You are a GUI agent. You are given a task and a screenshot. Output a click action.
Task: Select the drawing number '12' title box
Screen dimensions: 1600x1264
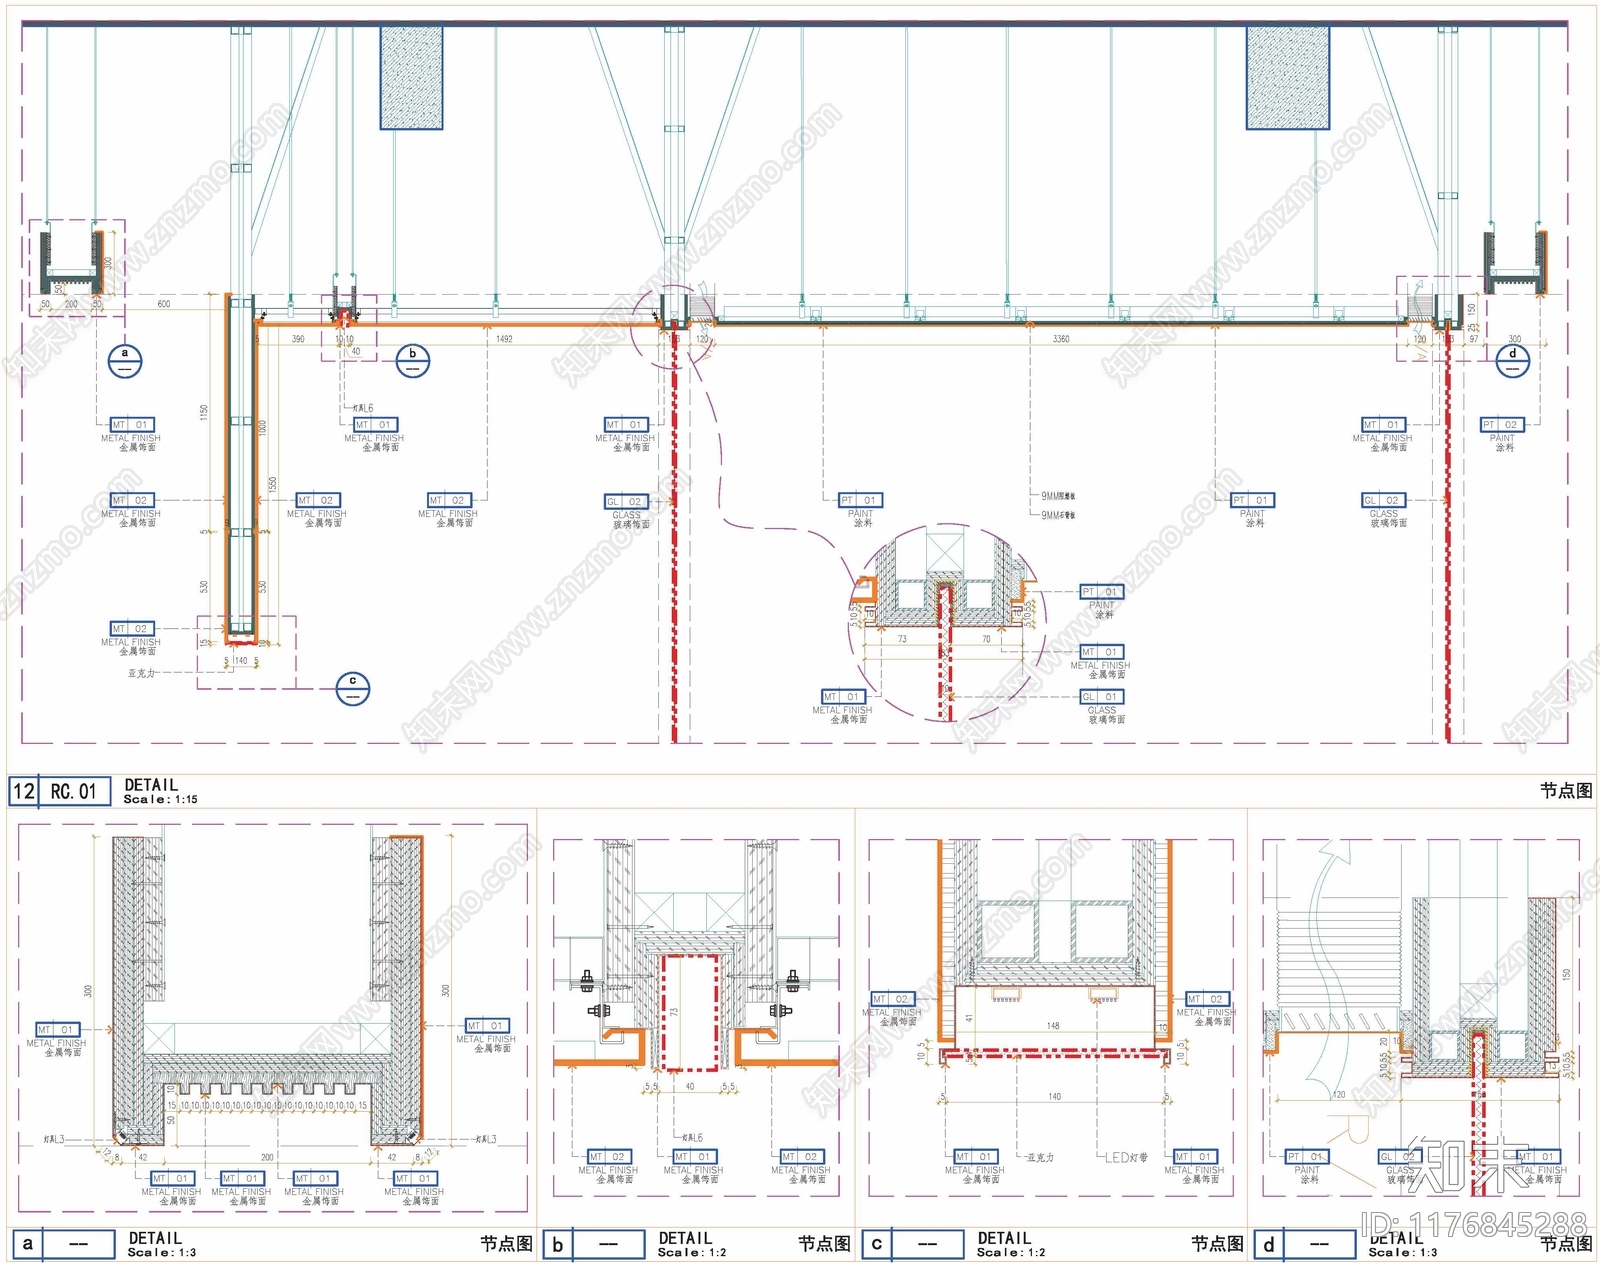tap(24, 791)
